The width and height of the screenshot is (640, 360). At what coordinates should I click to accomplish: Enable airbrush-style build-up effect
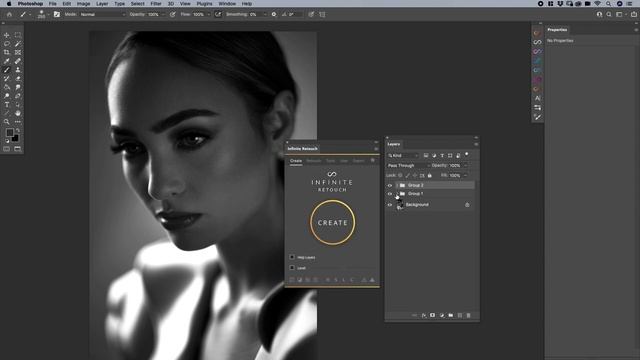218,14
